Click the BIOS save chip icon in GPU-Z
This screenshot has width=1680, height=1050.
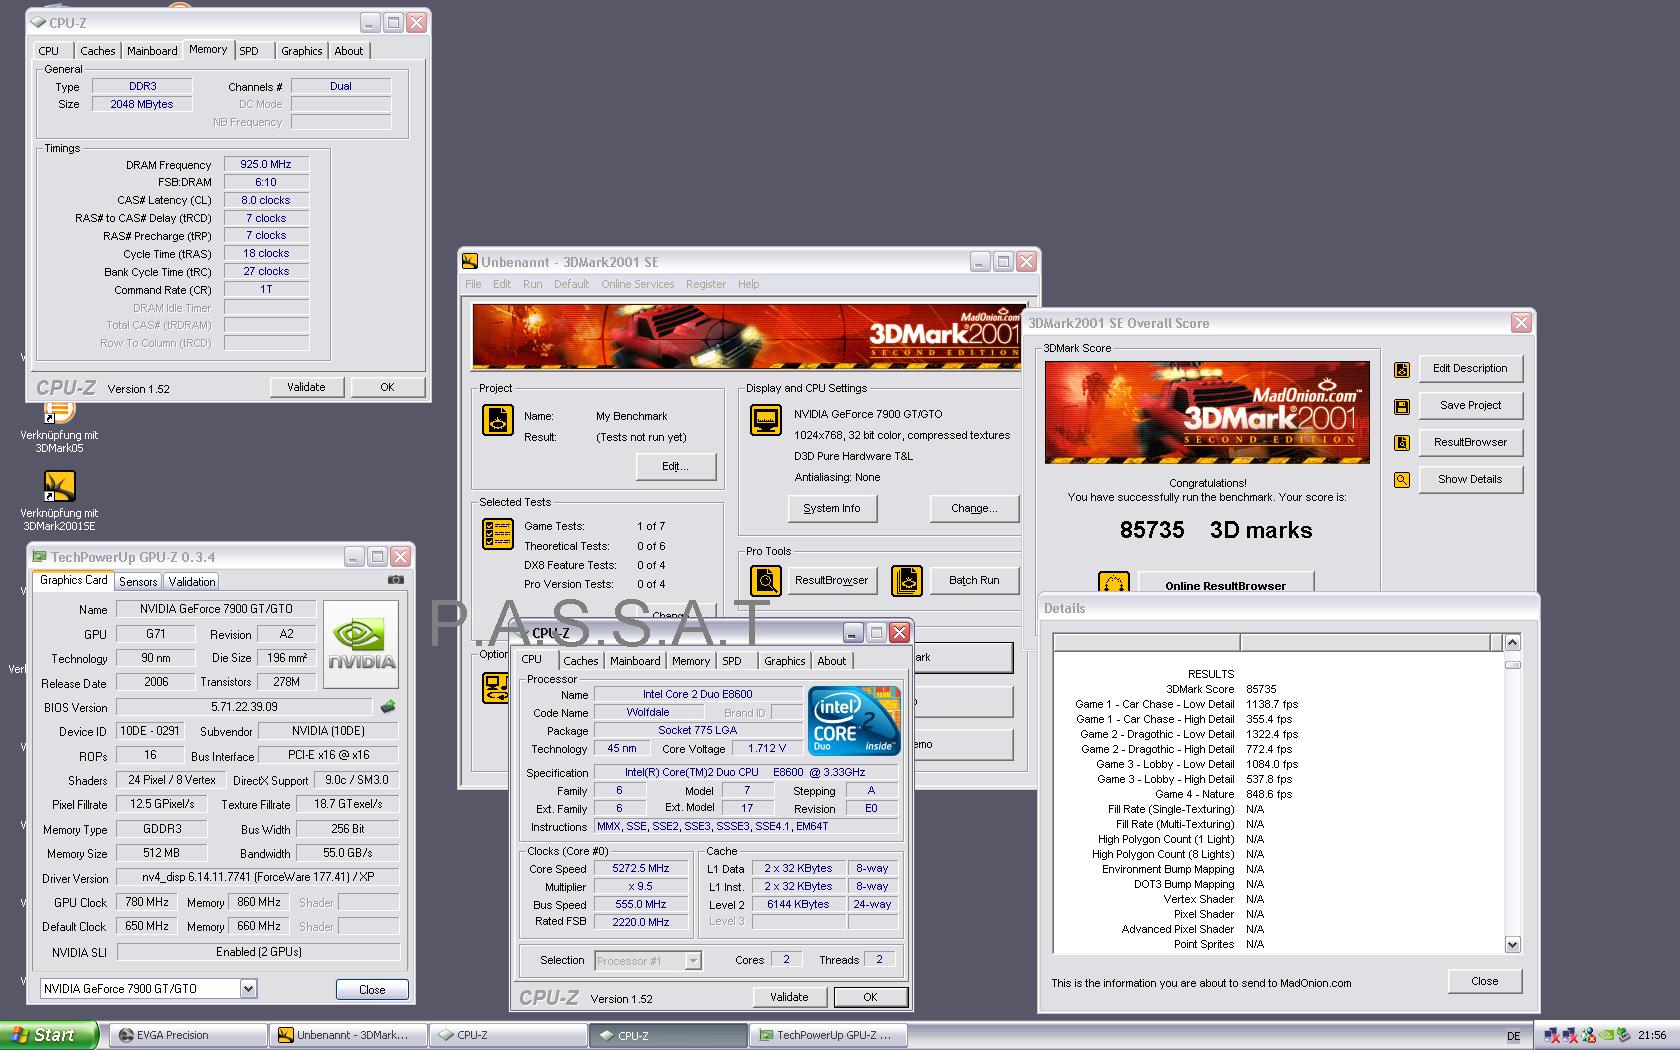tap(388, 707)
